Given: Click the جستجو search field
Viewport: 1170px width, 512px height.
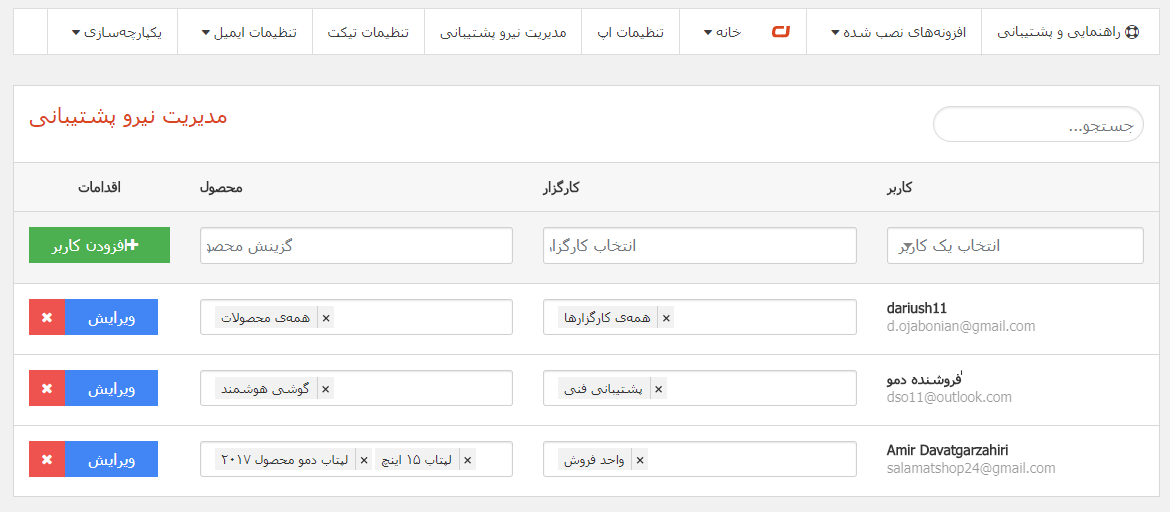Looking at the screenshot, I should click(1037, 125).
